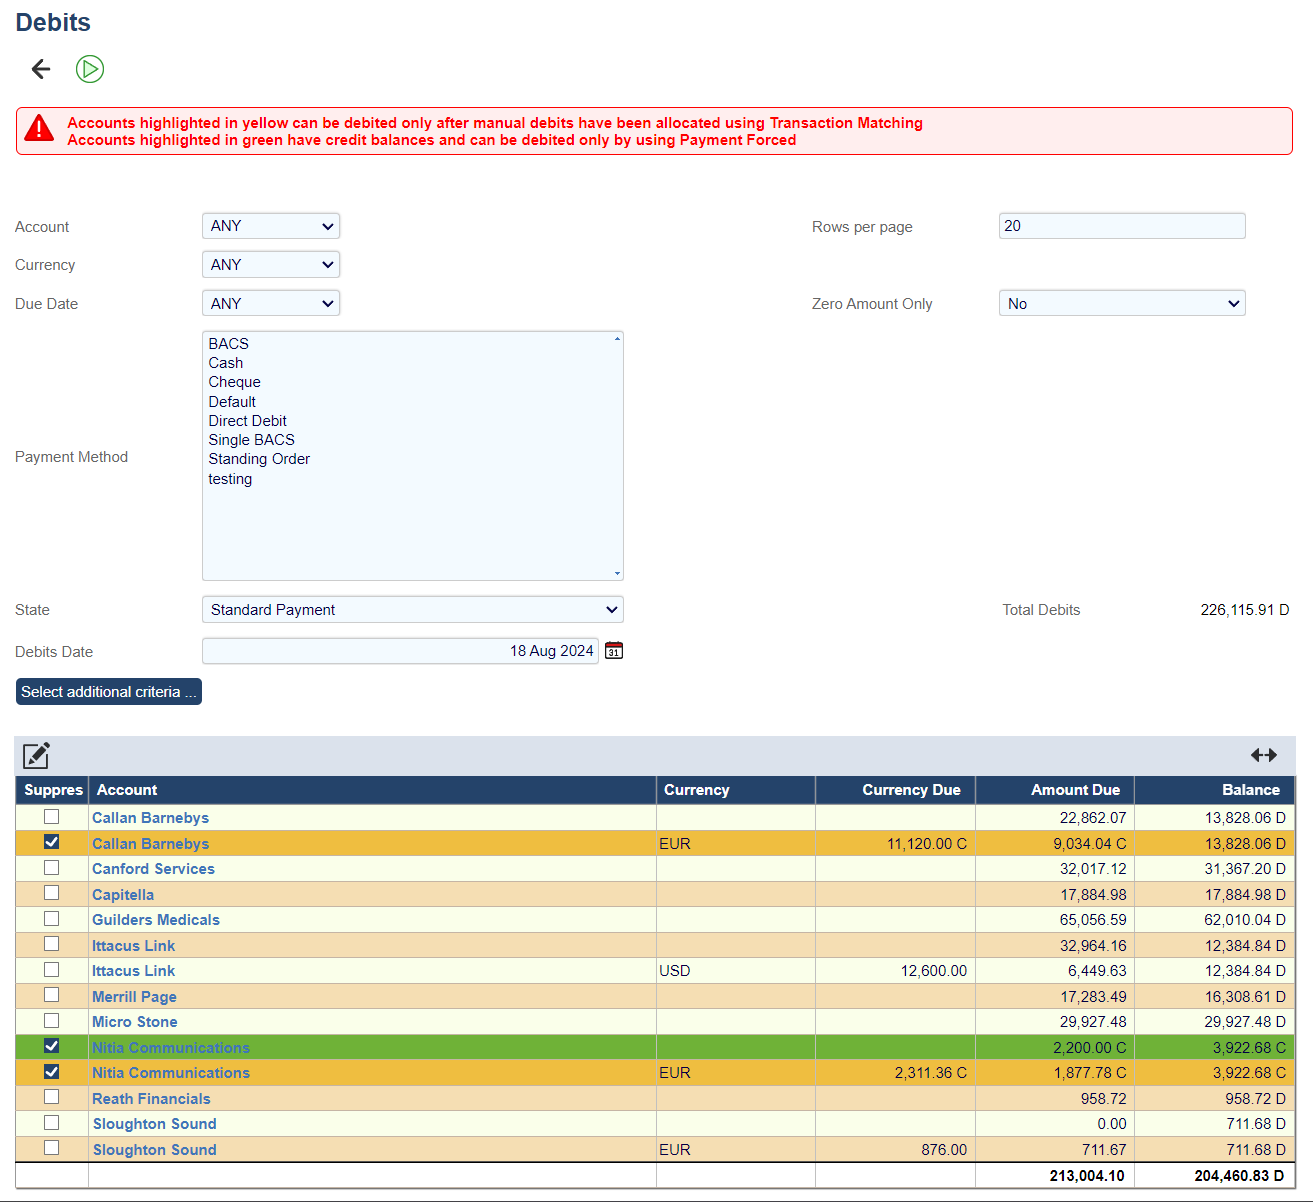Expand the Currency filter dropdown

271,265
